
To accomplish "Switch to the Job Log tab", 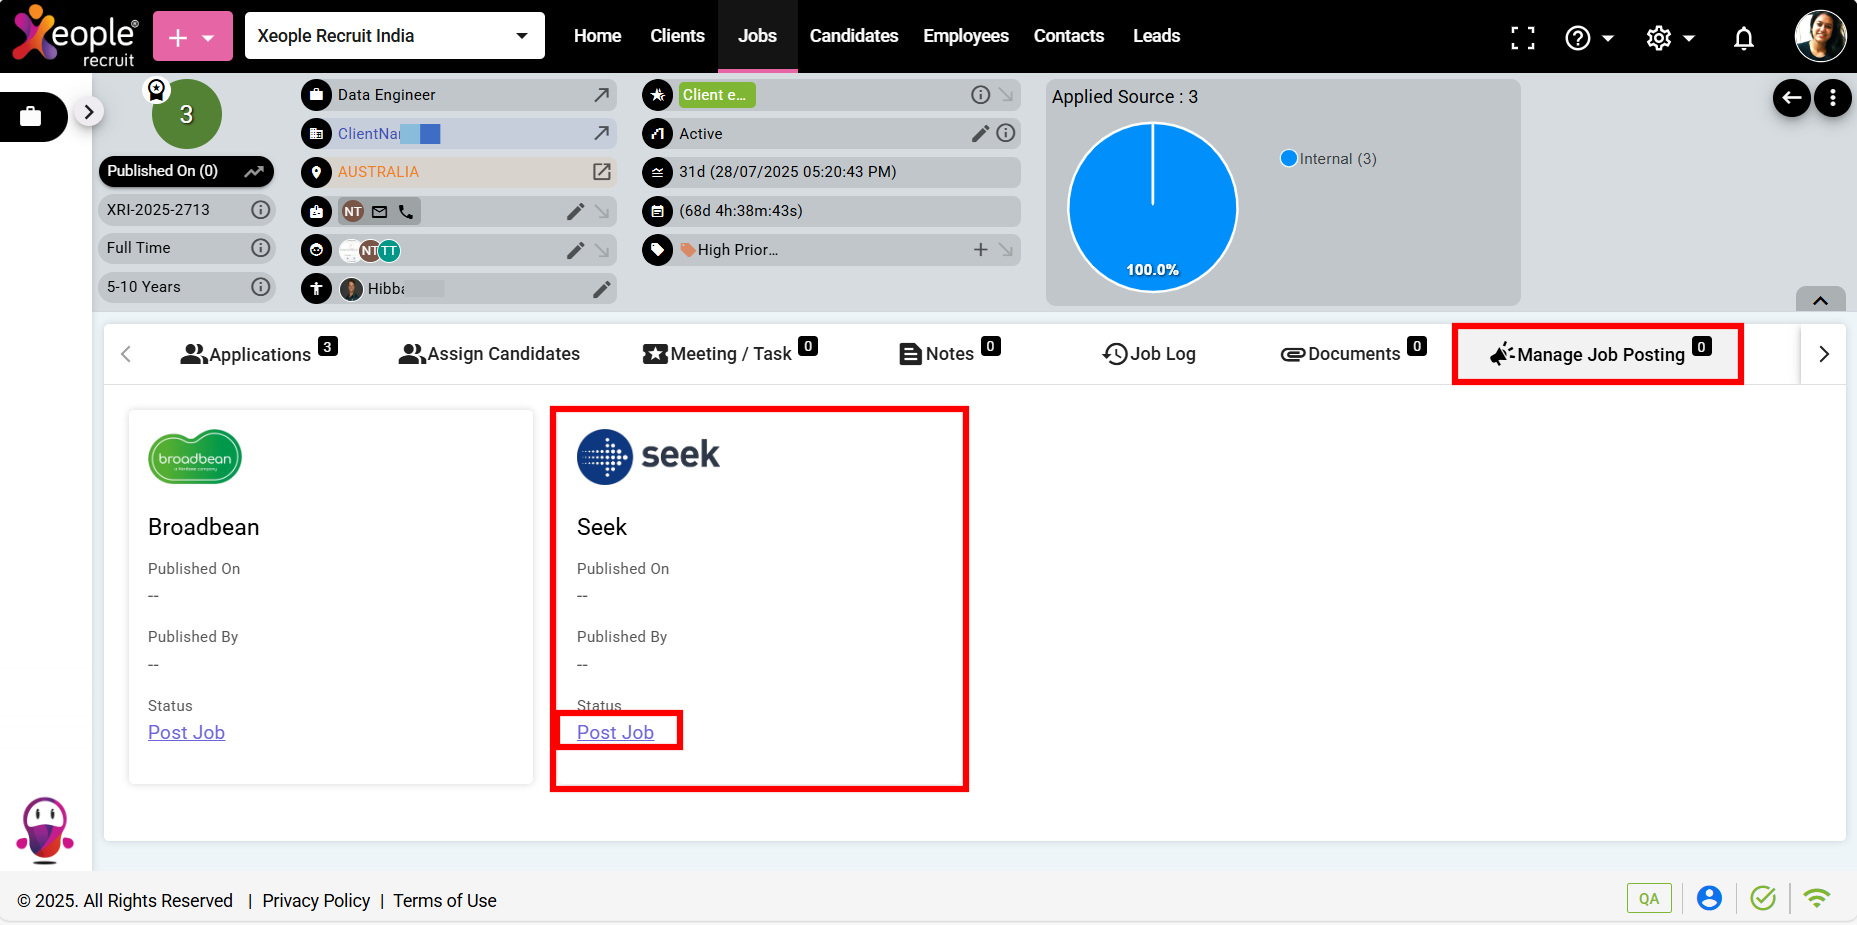I will [1149, 354].
